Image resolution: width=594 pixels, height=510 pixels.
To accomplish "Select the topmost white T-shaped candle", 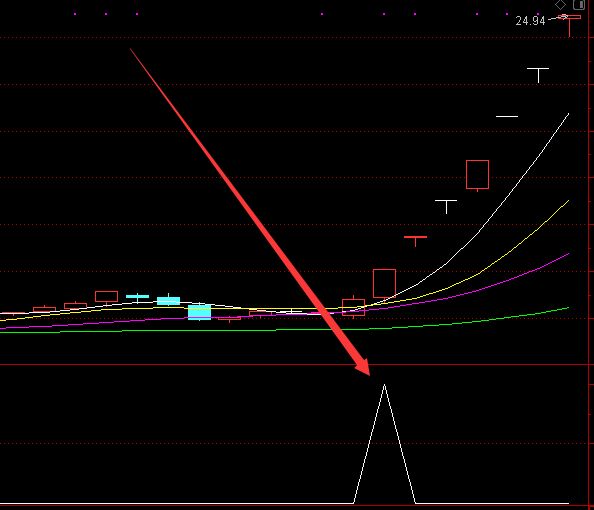I will (538, 75).
